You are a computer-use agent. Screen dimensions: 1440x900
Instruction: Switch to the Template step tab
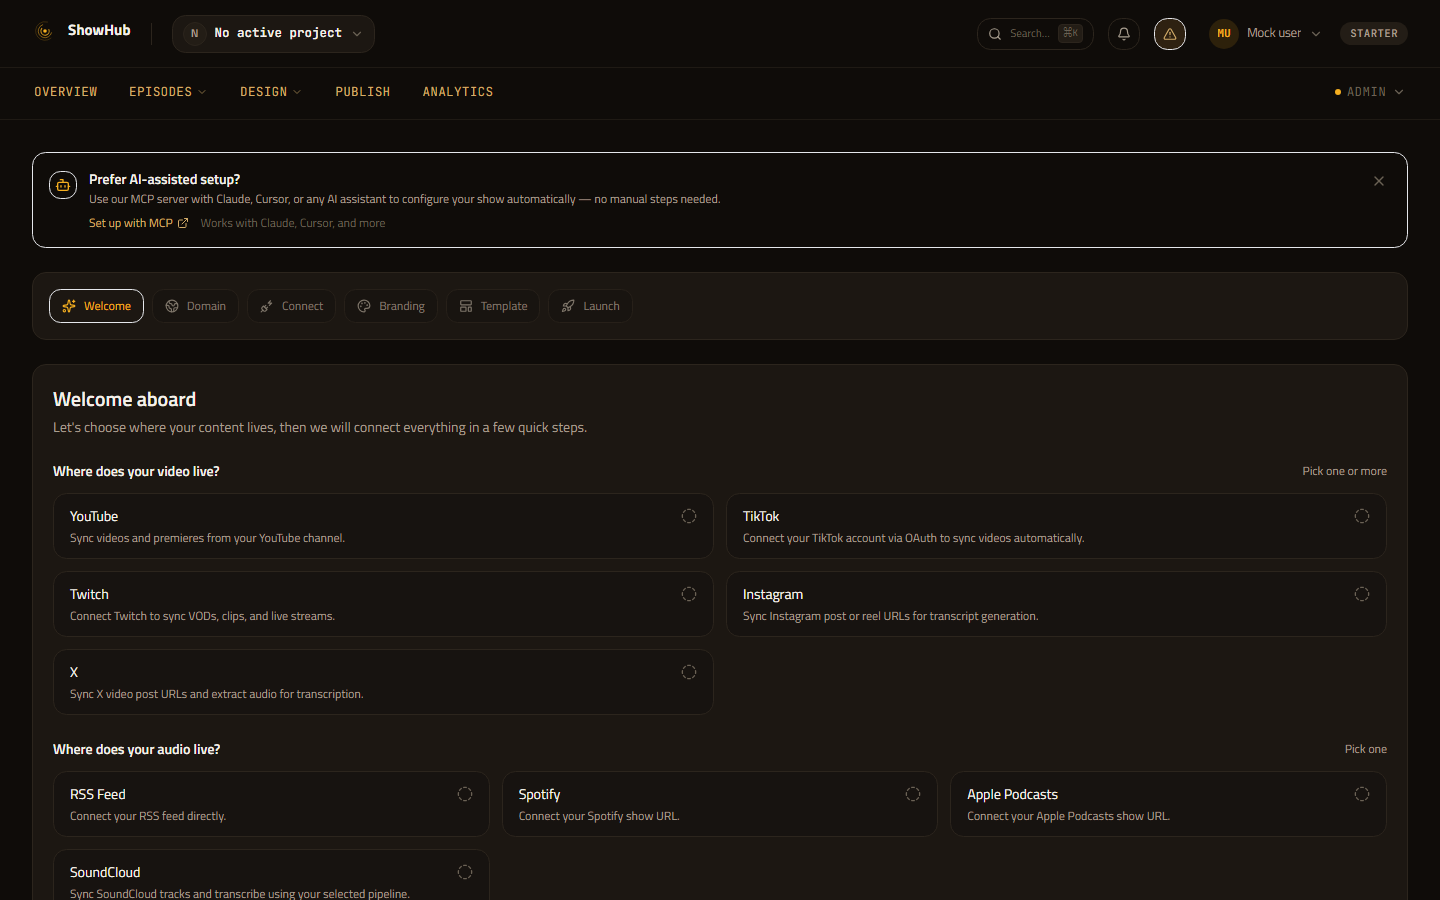tap(493, 306)
